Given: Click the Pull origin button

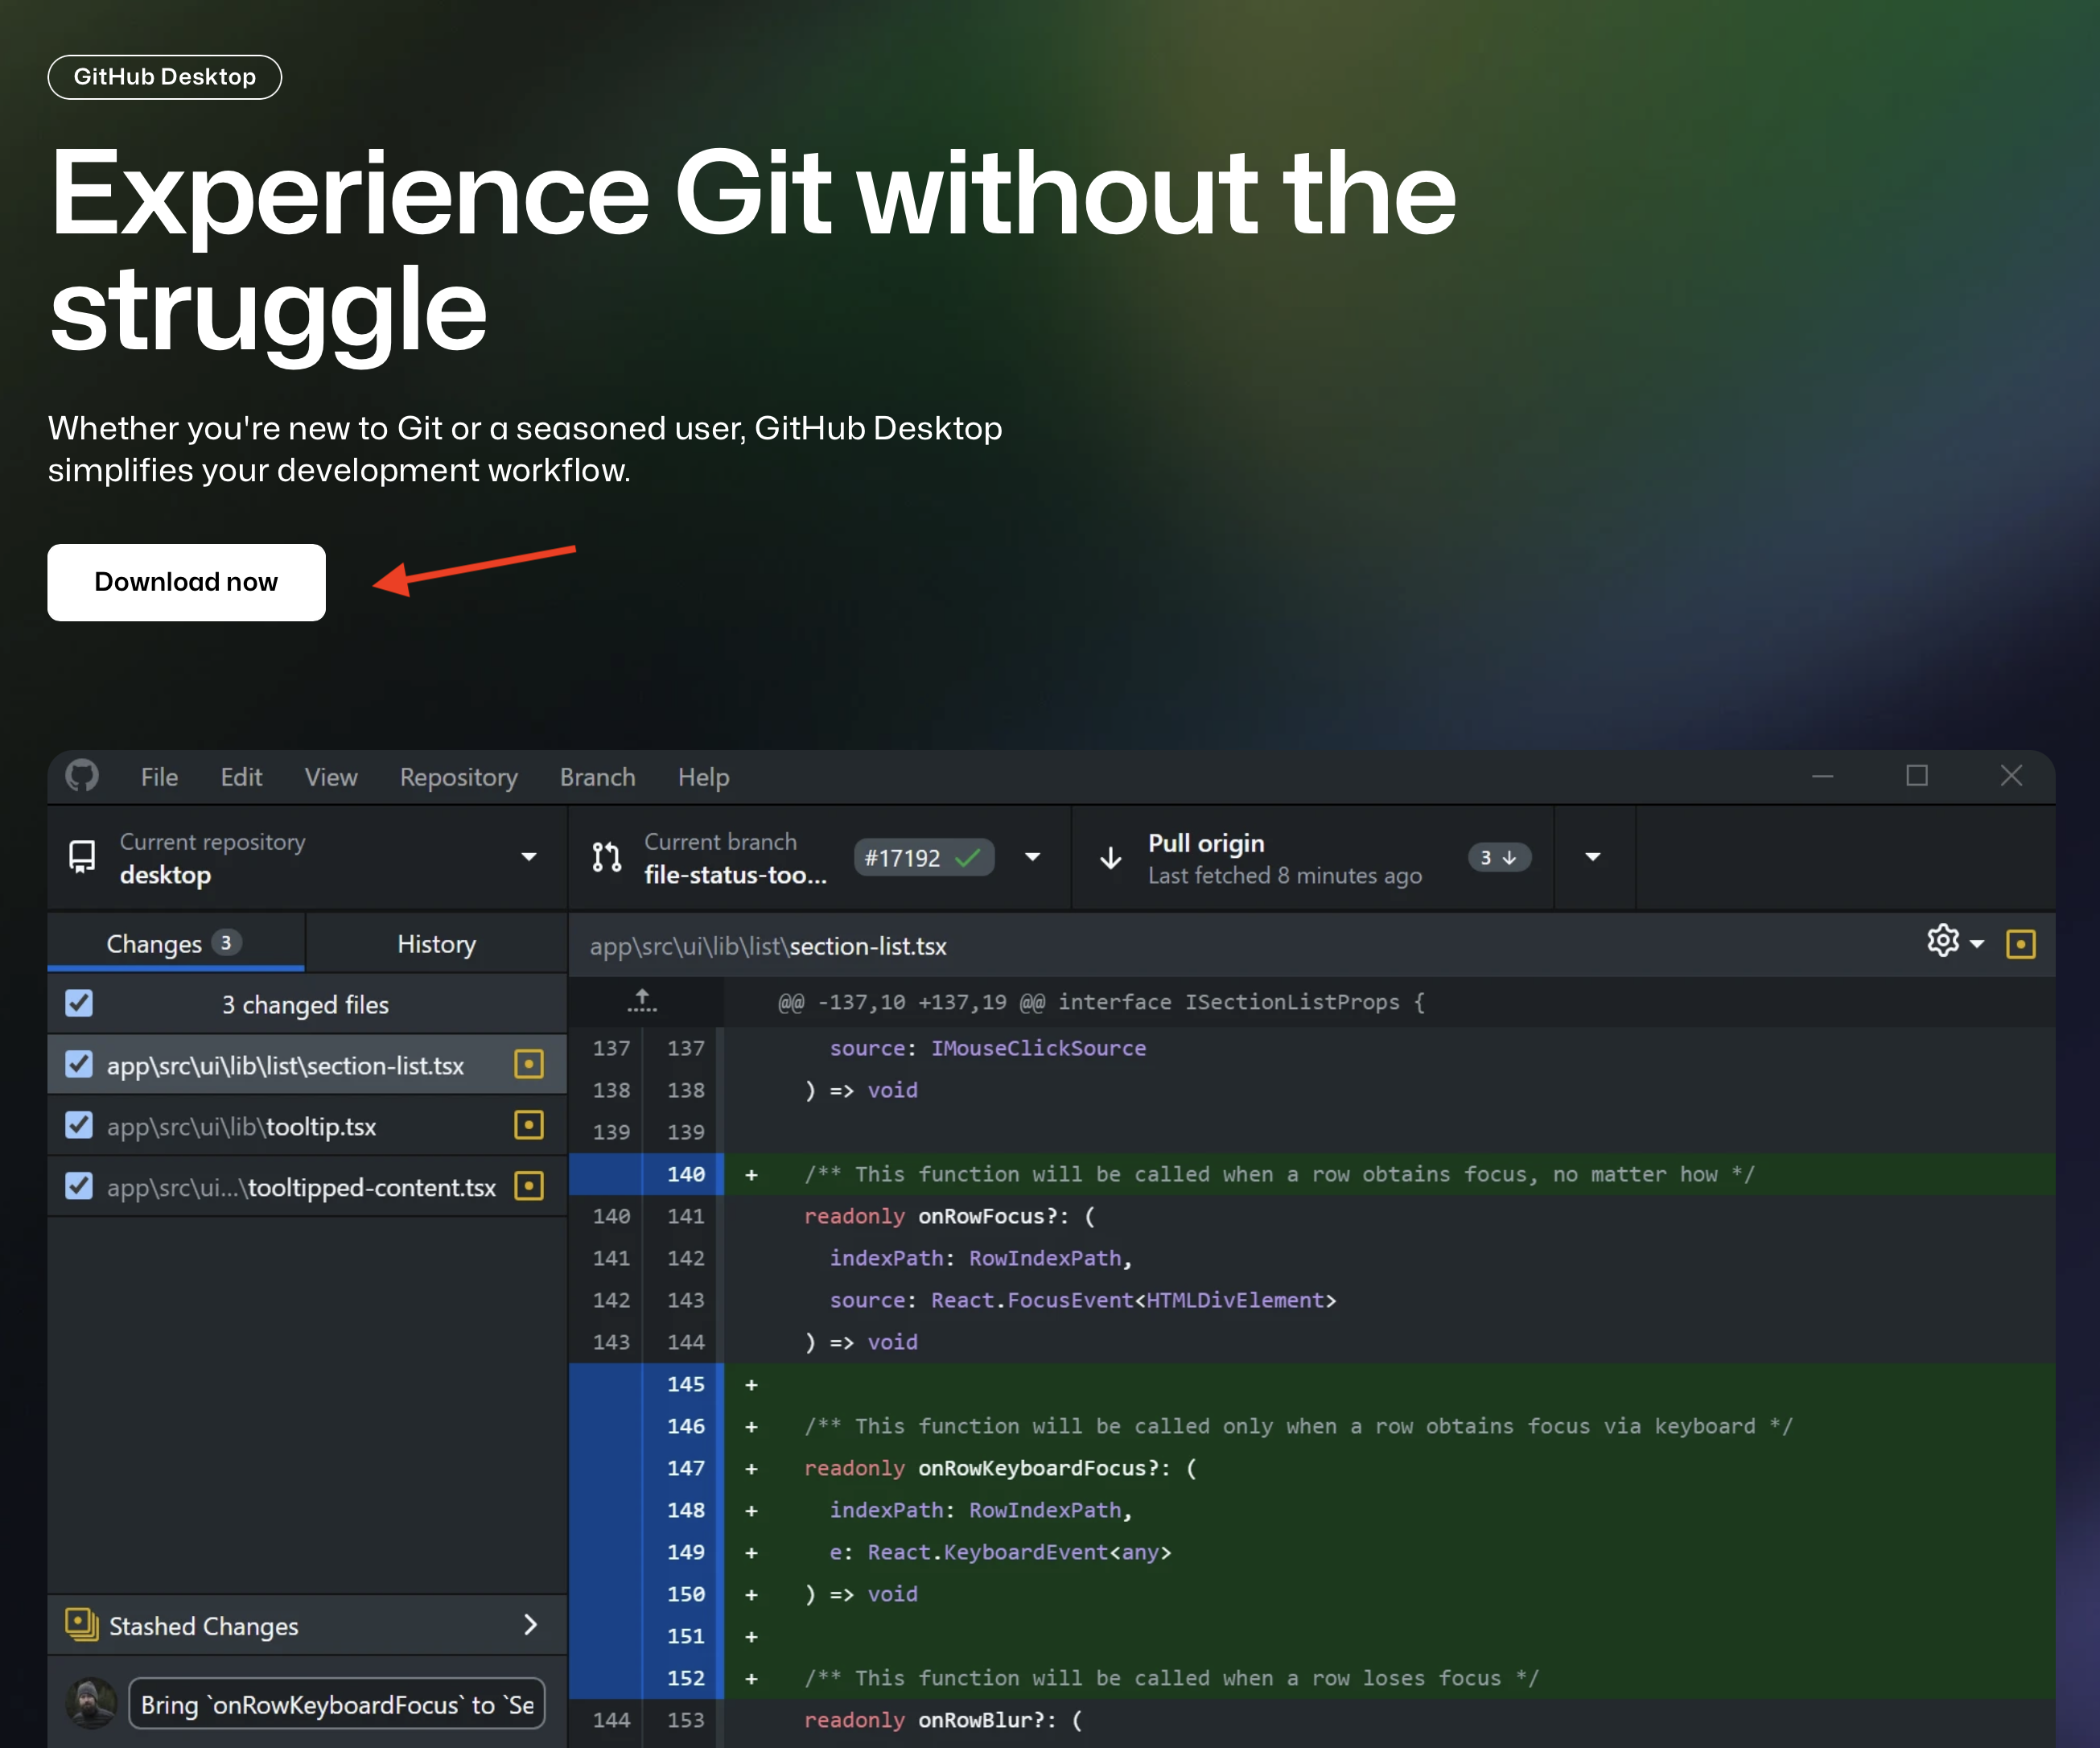Looking at the screenshot, I should [1313, 858].
